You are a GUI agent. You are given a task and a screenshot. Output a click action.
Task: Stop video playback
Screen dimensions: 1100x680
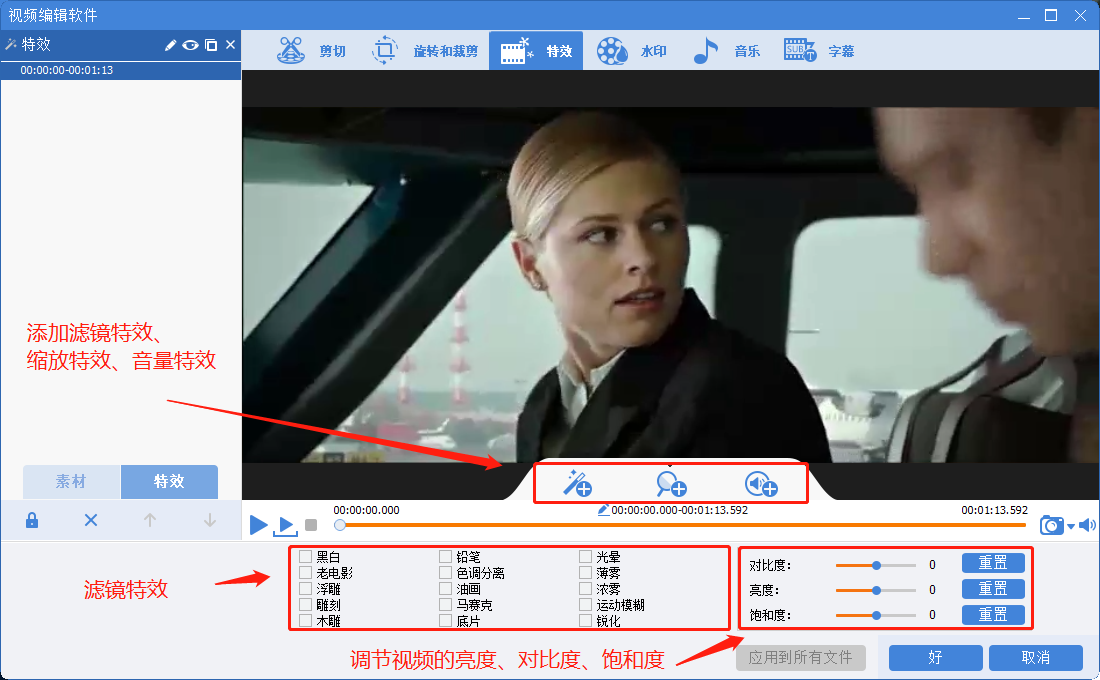pos(311,525)
